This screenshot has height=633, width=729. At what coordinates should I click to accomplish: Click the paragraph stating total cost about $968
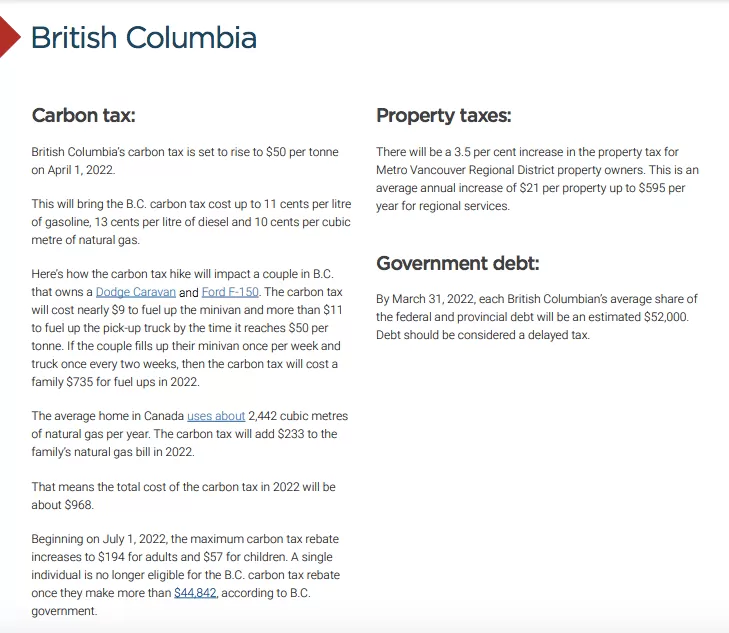183,496
